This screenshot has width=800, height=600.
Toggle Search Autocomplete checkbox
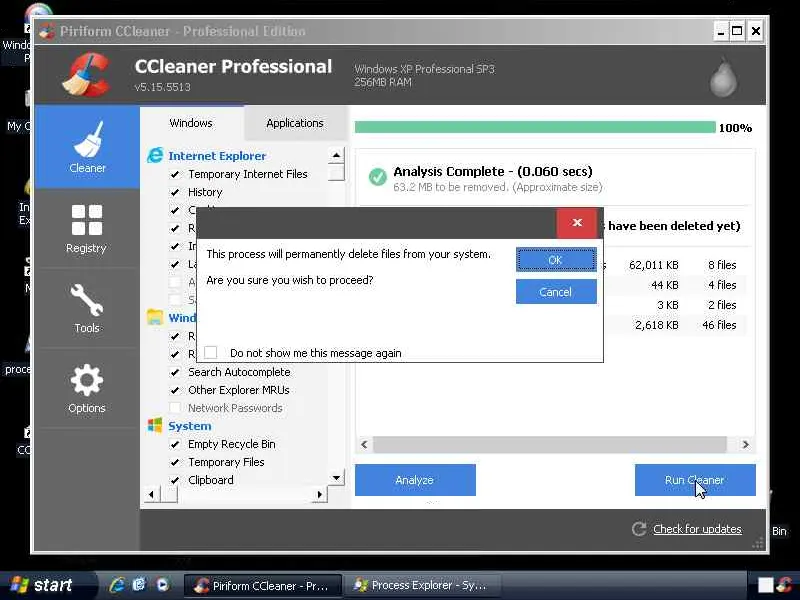coord(175,372)
